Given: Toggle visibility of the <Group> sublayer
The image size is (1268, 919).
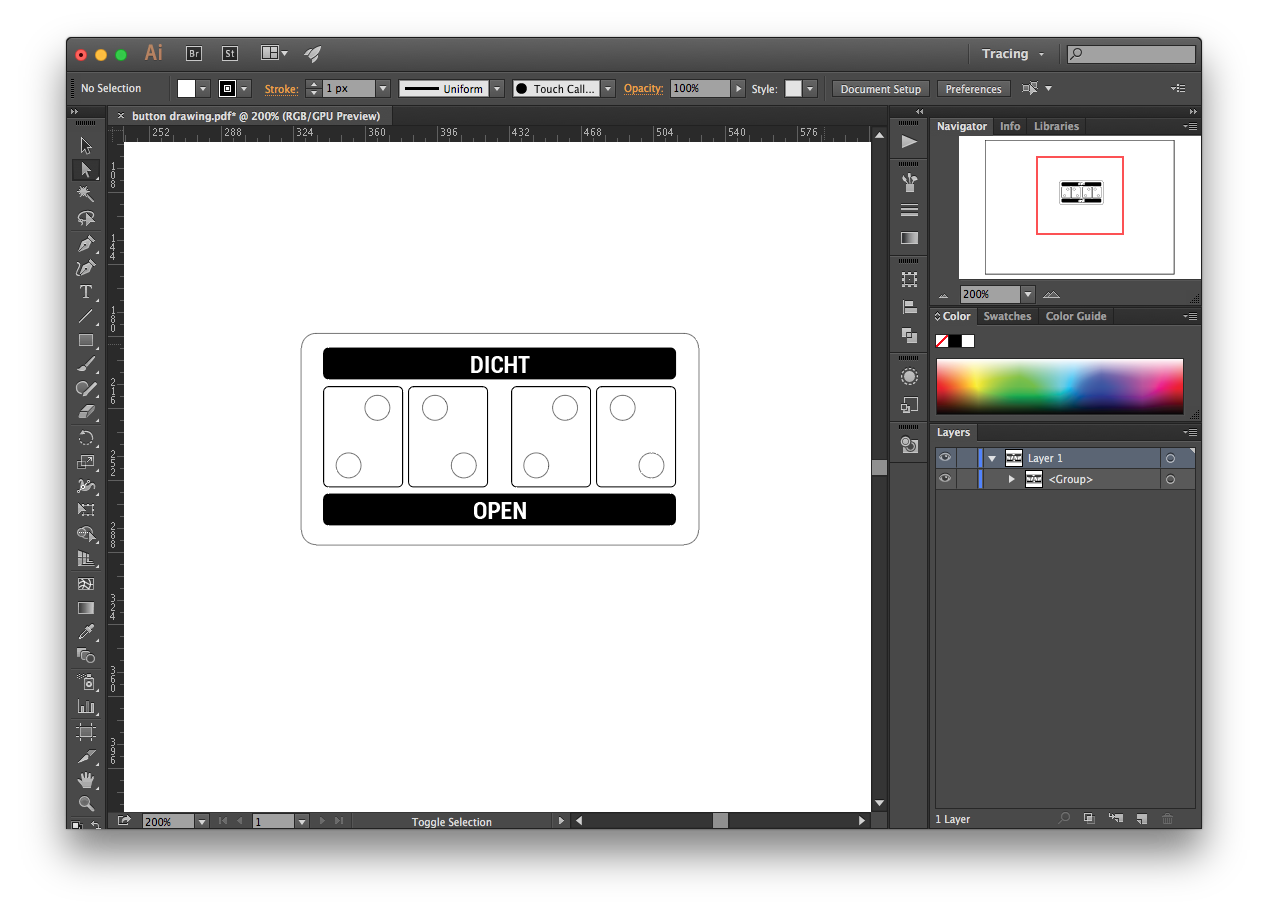Looking at the screenshot, I should tap(945, 479).
